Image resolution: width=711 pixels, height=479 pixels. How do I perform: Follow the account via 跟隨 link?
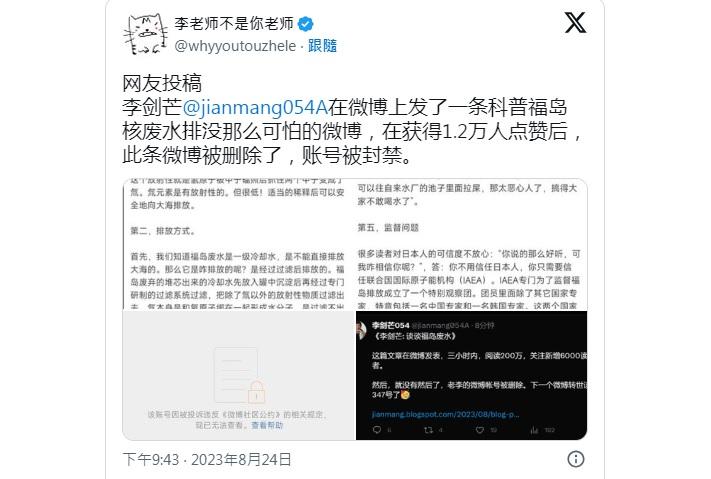pos(322,46)
